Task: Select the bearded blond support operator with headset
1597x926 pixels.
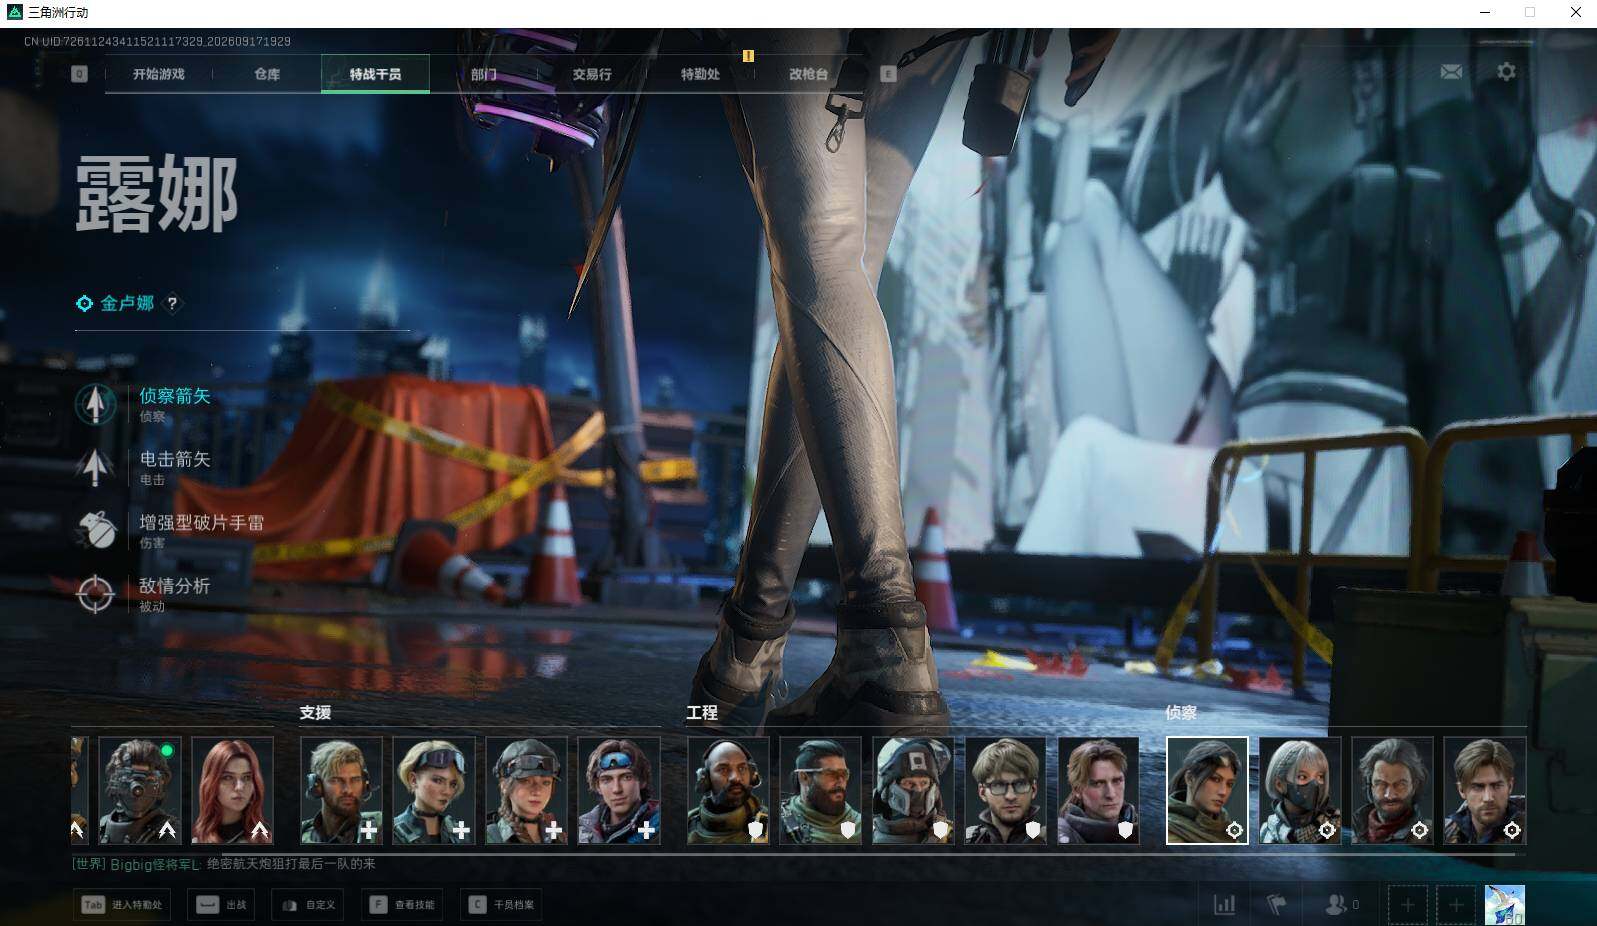Action: [x=342, y=790]
